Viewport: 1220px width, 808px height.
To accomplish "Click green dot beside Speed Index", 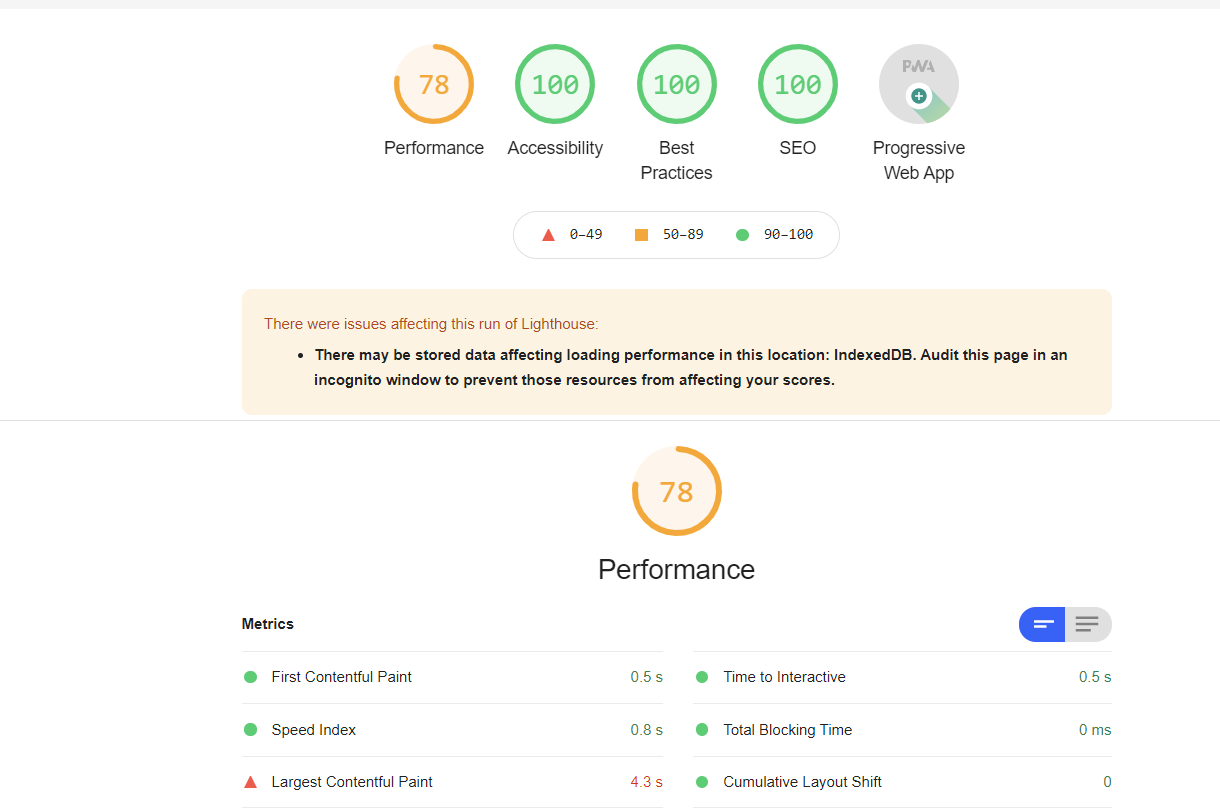I will [x=251, y=730].
